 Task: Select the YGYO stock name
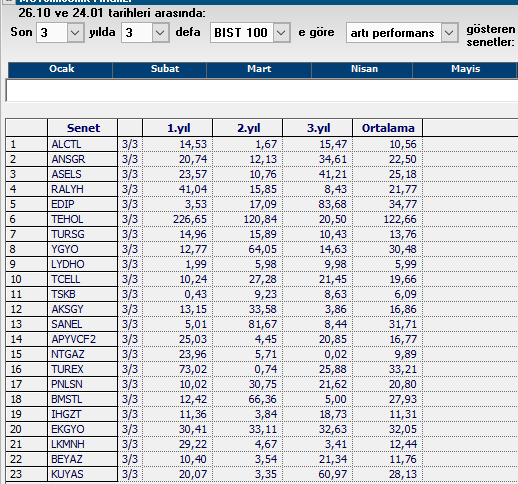(65, 249)
